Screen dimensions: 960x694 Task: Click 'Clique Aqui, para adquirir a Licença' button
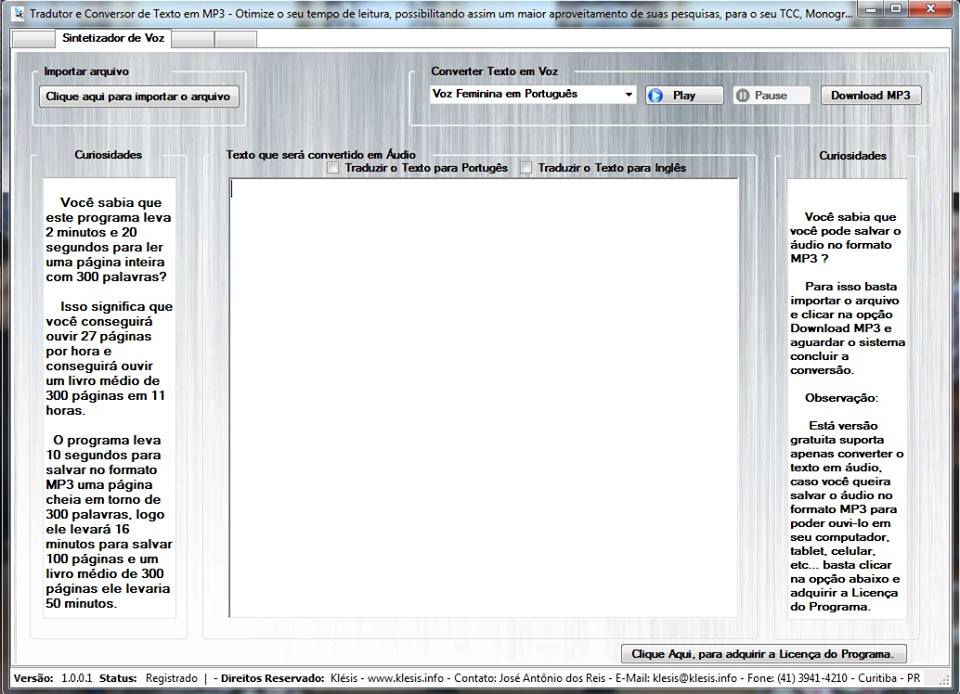(763, 654)
